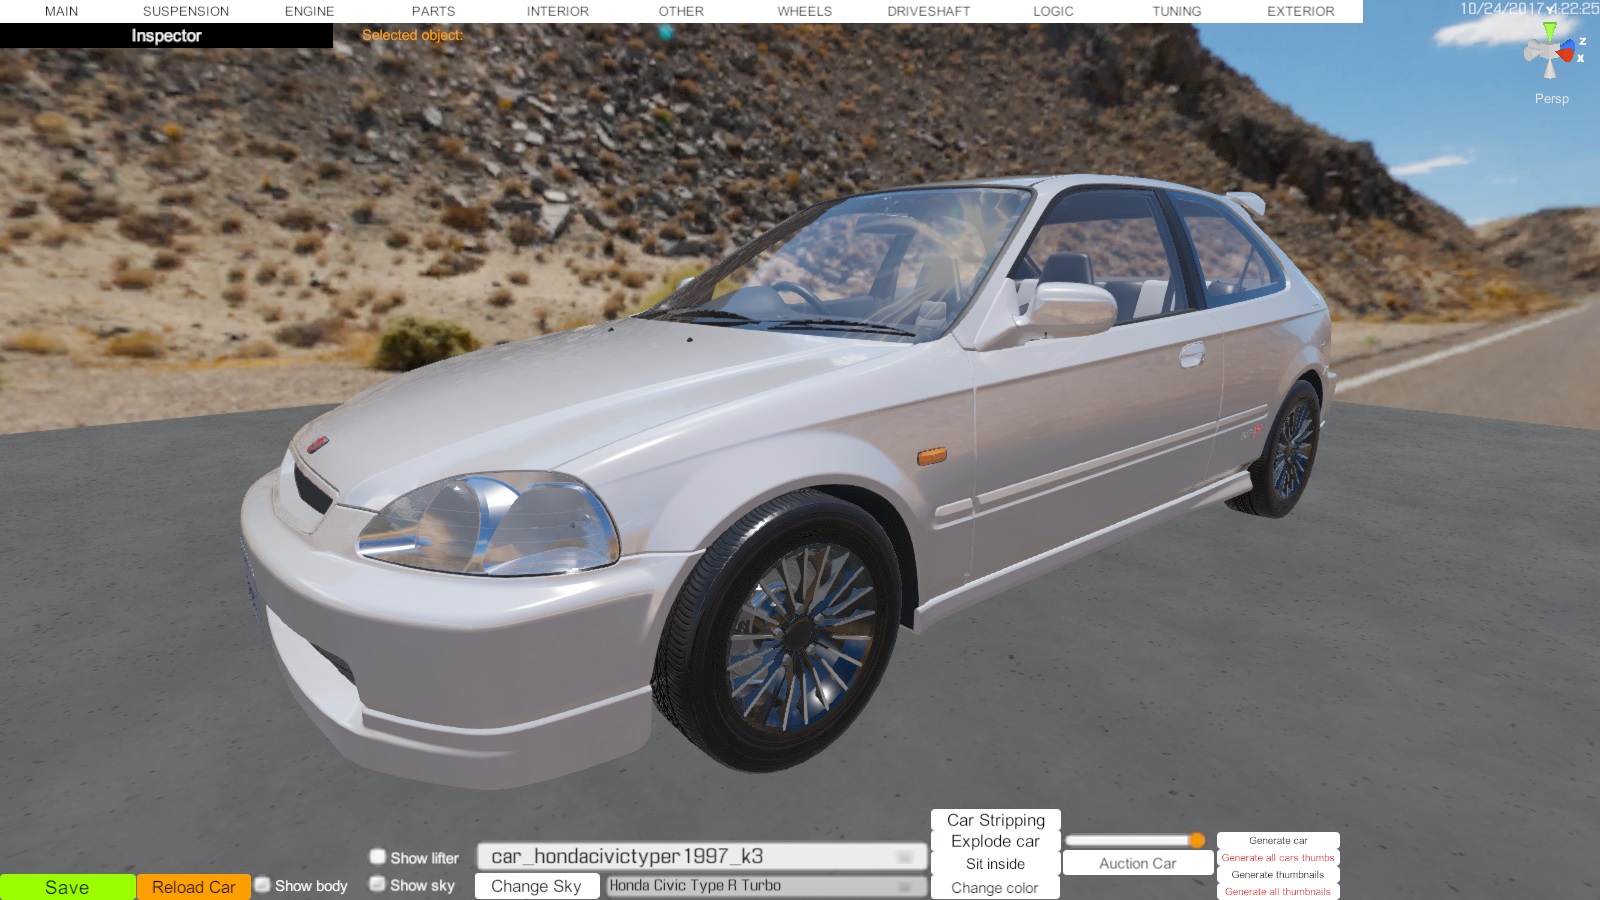Click the orange slider handle above Auction Car
The height and width of the screenshot is (900, 1600).
click(x=1197, y=840)
